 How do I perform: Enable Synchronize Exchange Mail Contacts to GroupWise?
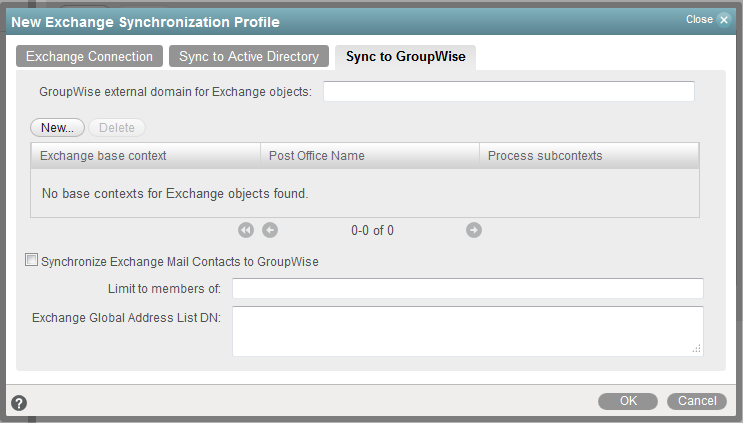[30, 261]
